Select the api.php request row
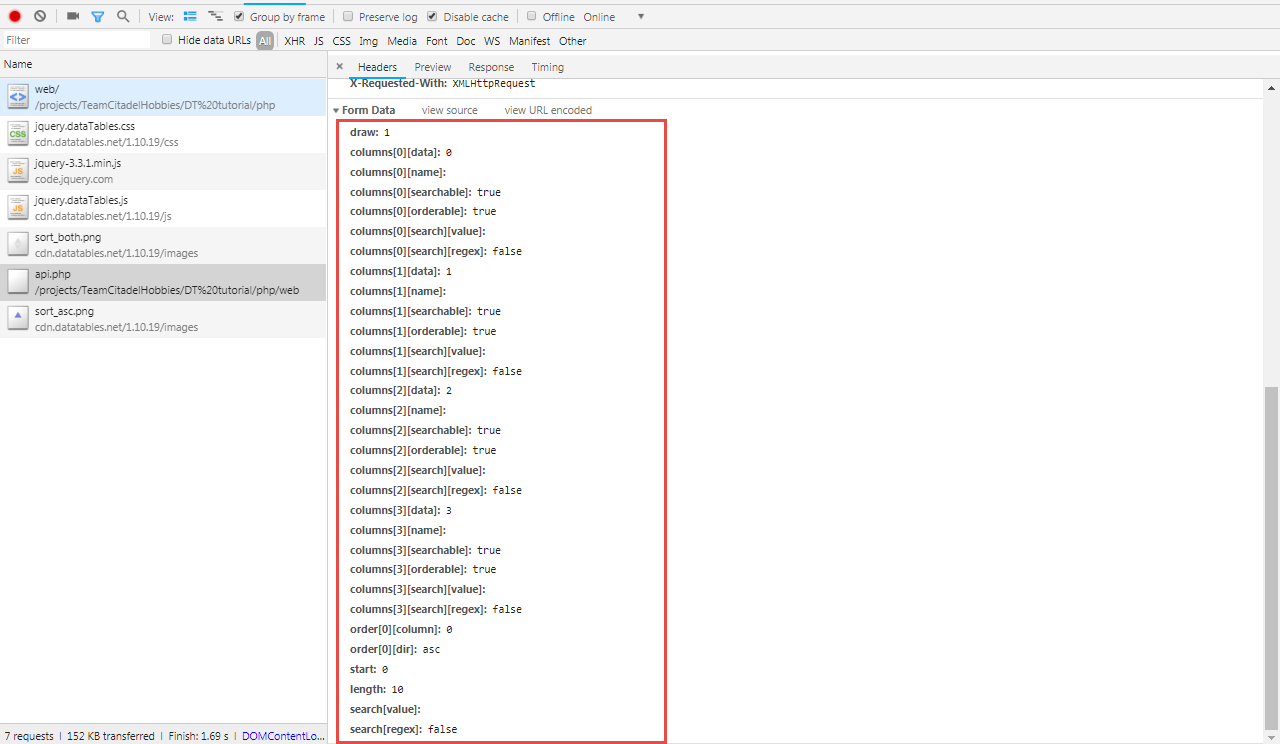Viewport: 1280px width, 744px height. pos(163,282)
